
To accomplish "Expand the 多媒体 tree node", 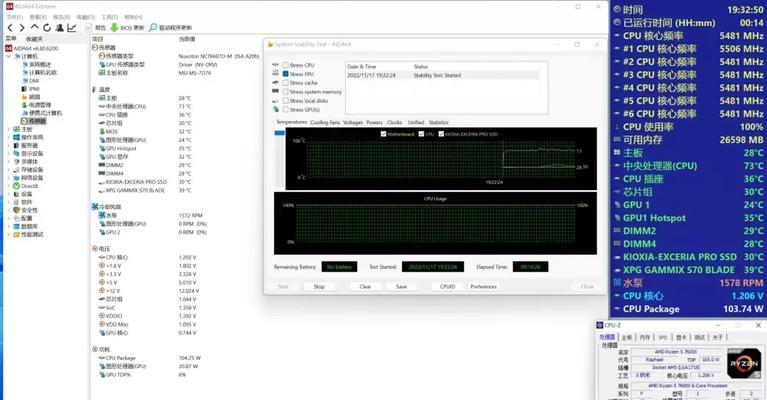I will [8, 161].
